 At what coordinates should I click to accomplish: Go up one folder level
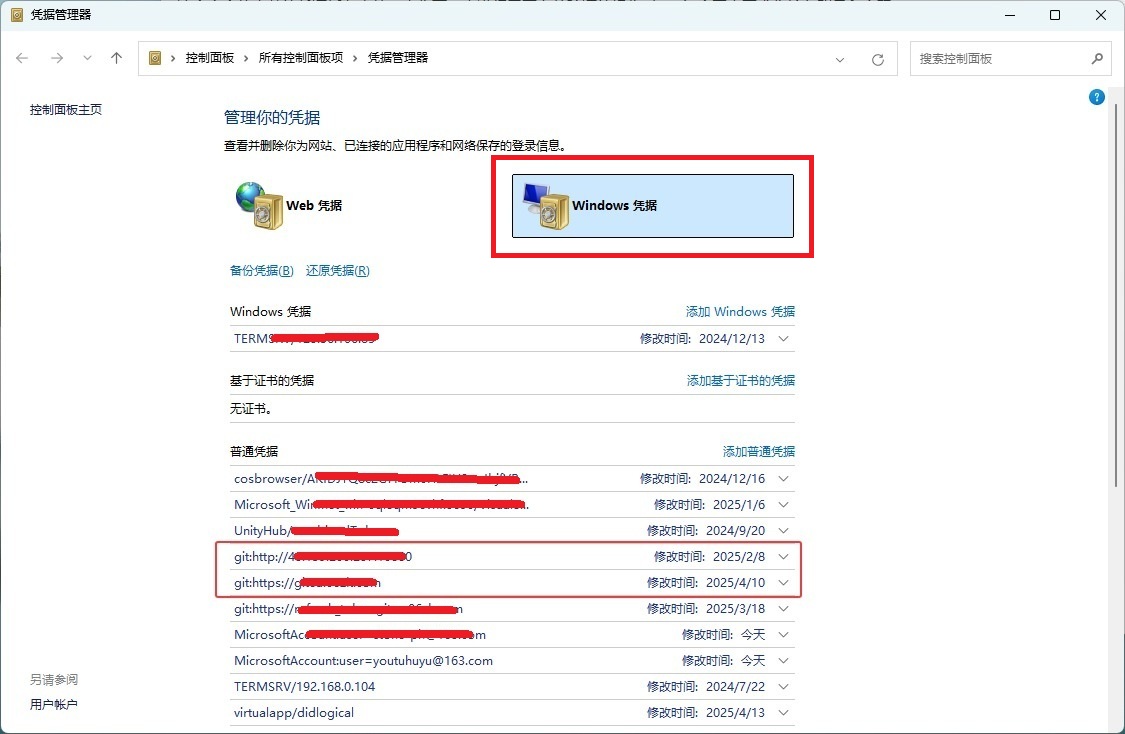[116, 58]
